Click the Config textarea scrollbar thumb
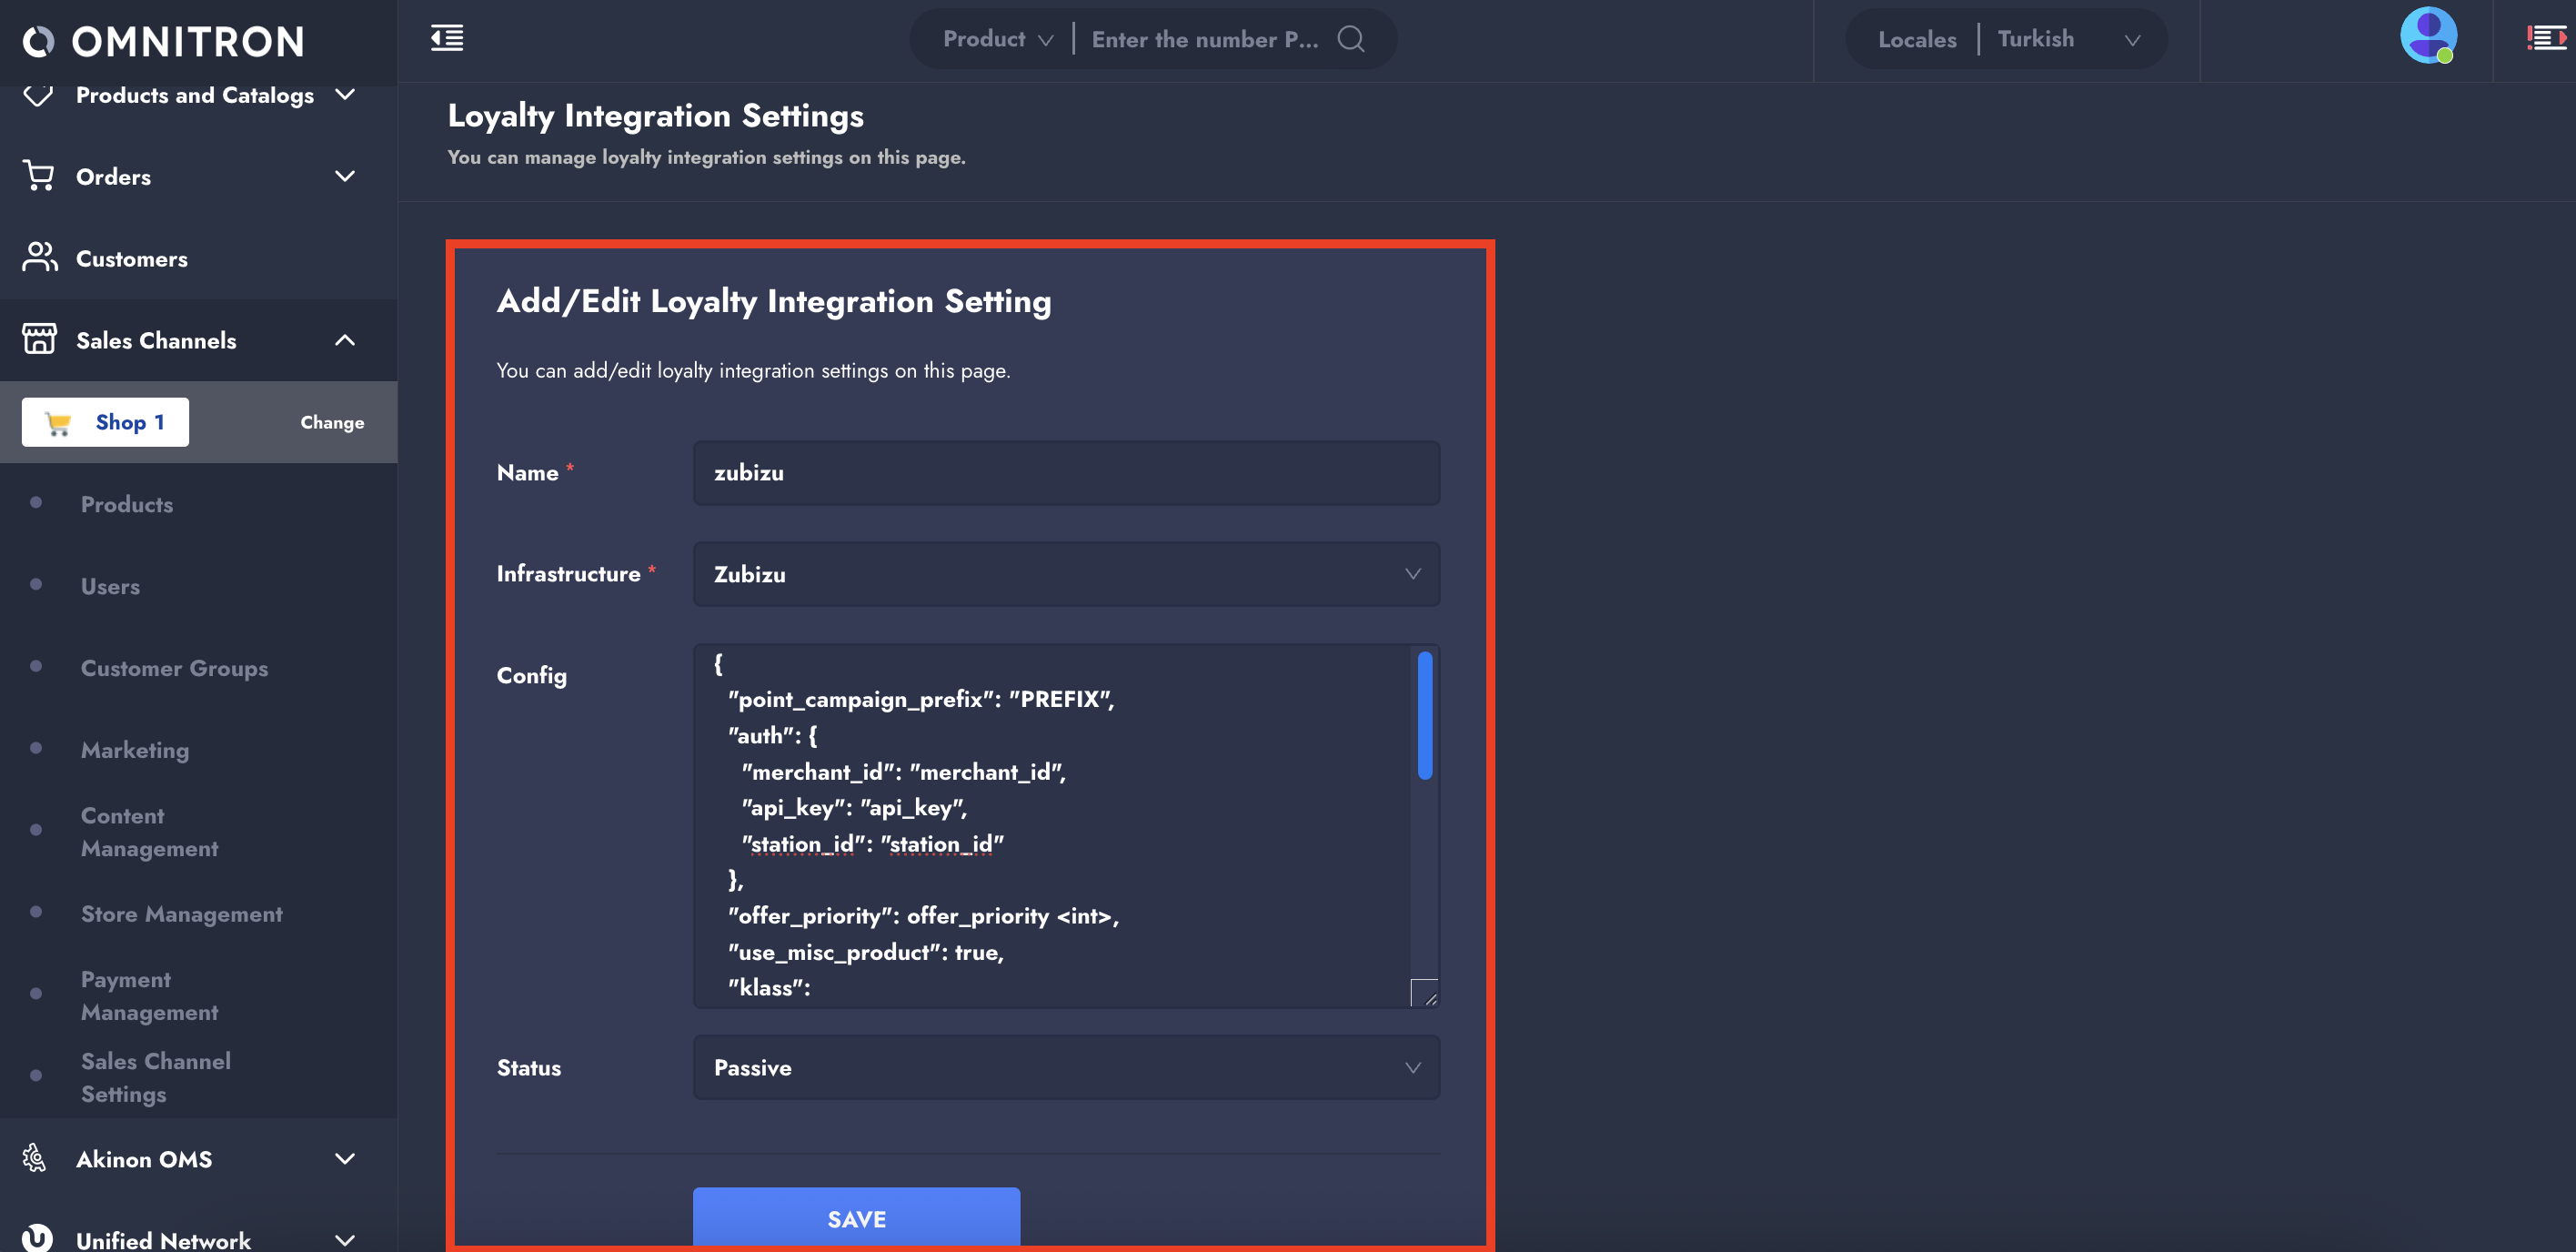Screen dimensions: 2576x1252 click(x=1424, y=715)
